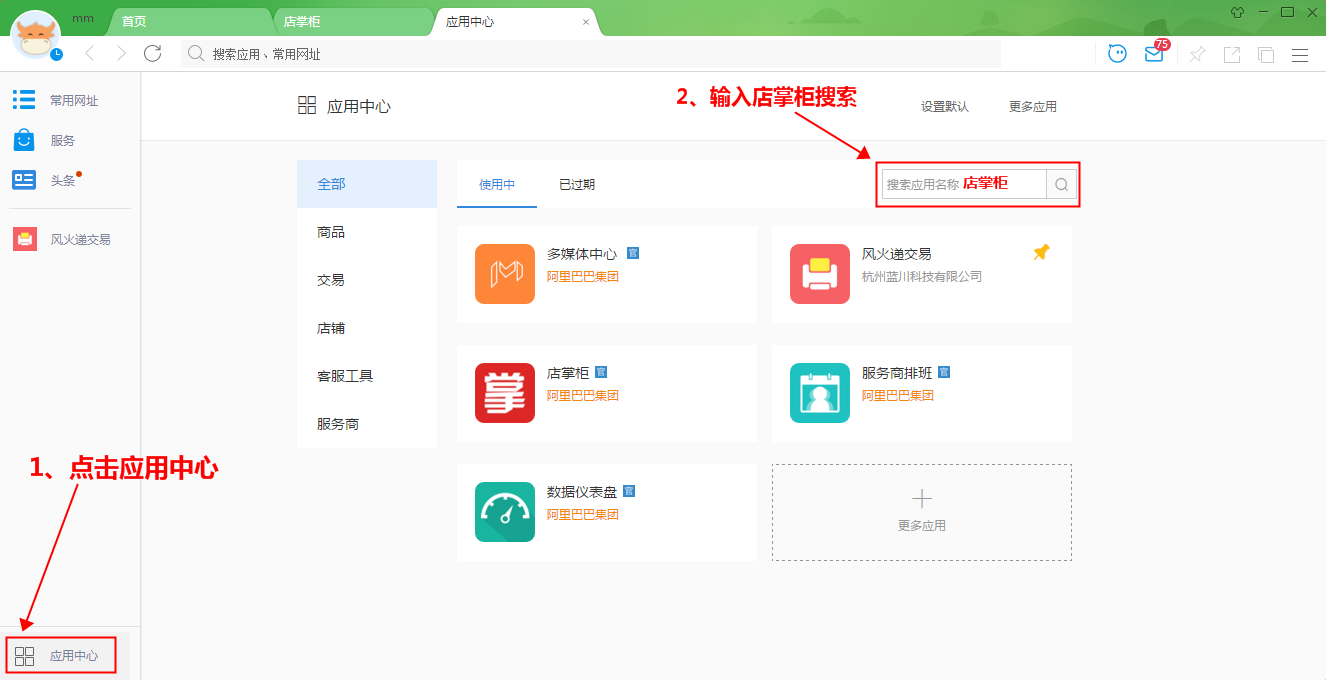Select the 店铺 category
Image resolution: width=1326 pixels, height=680 pixels.
pos(367,328)
